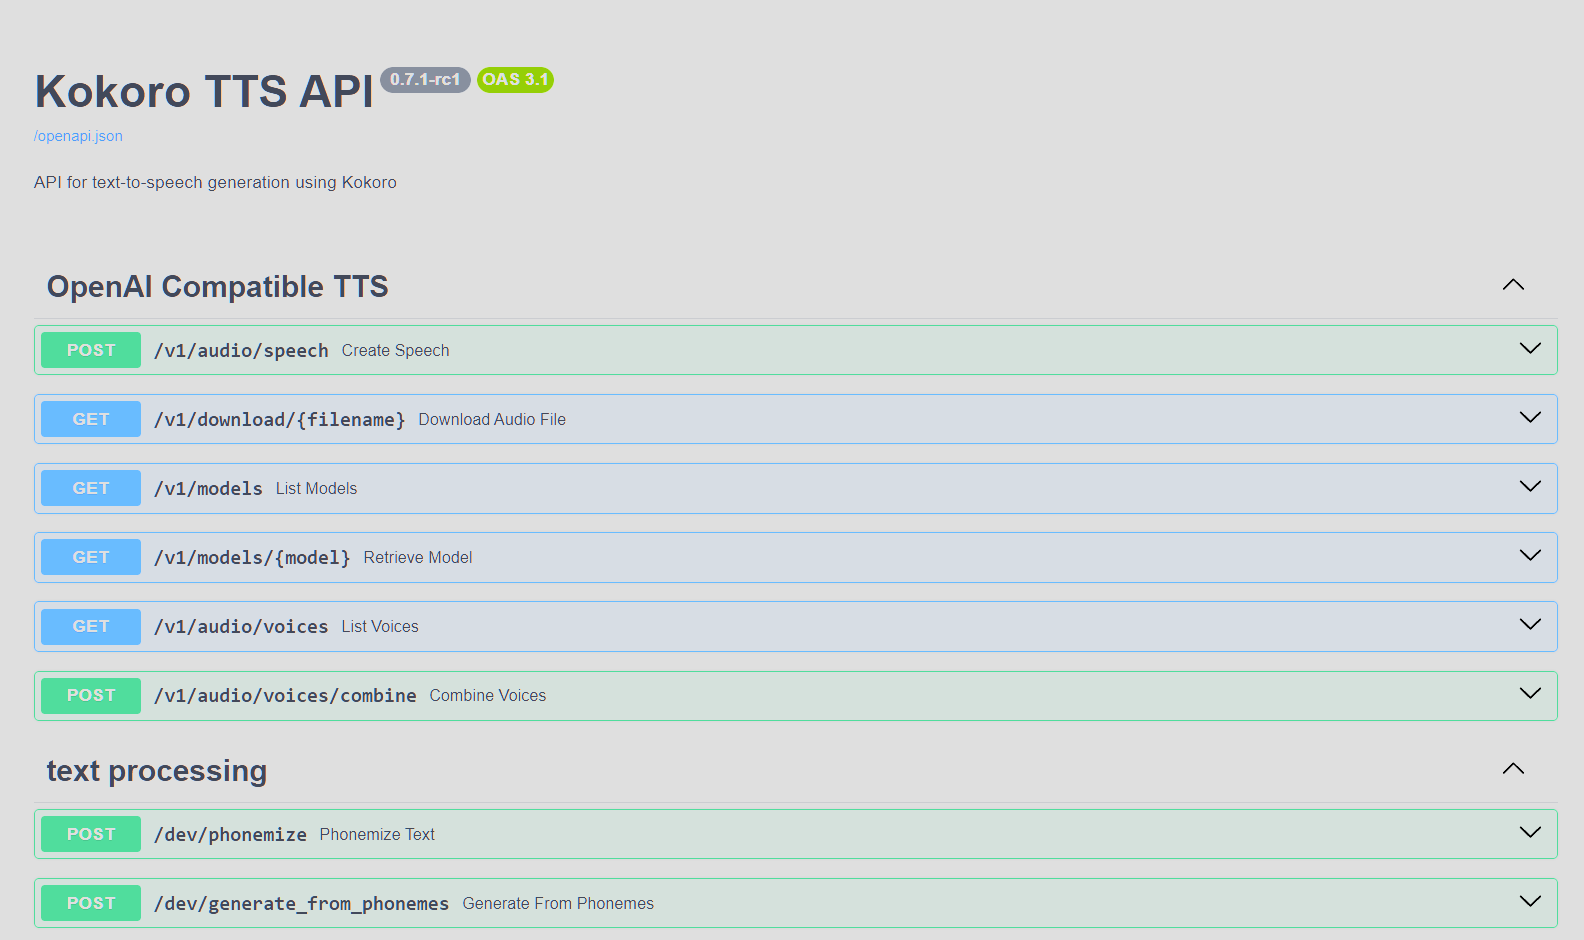The image size is (1584, 940).
Task: Click the text processing heading
Action: 157,771
